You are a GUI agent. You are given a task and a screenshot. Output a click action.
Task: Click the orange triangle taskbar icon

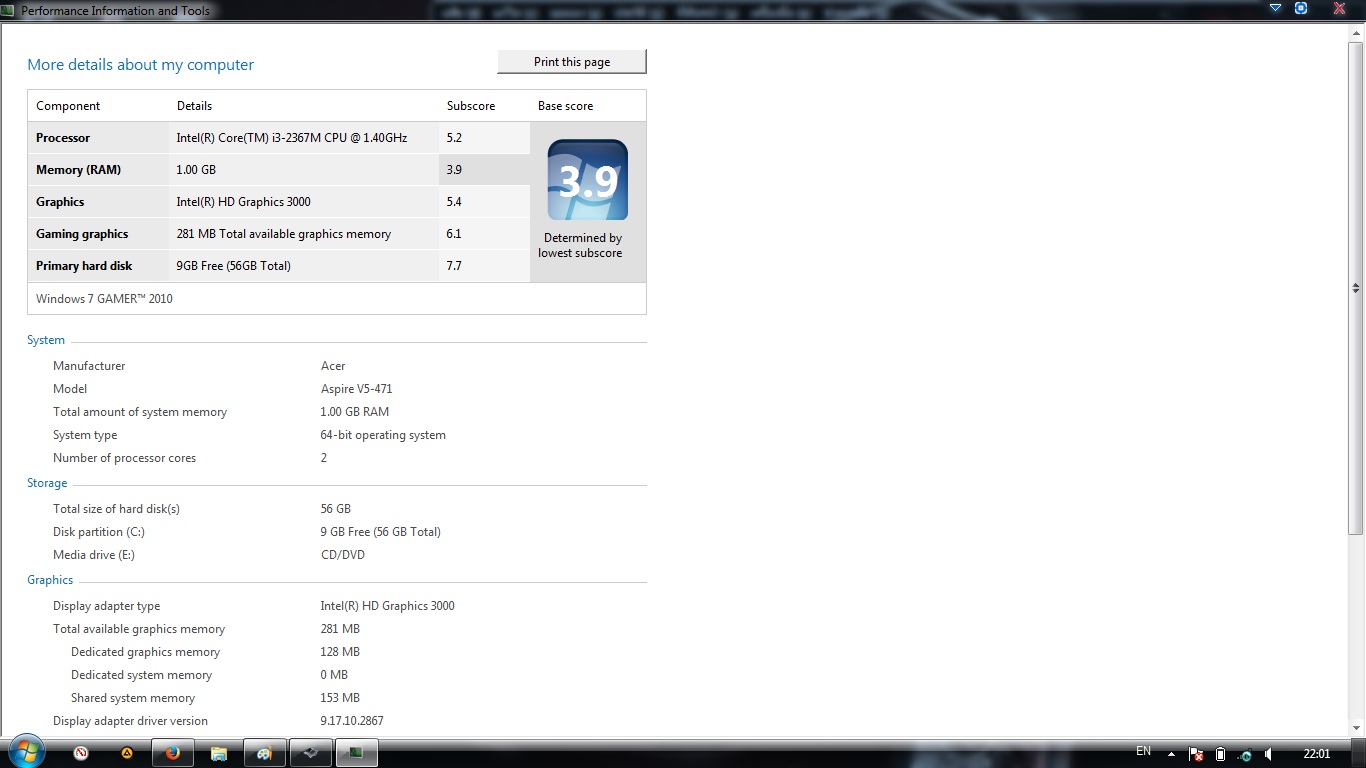[x=127, y=753]
